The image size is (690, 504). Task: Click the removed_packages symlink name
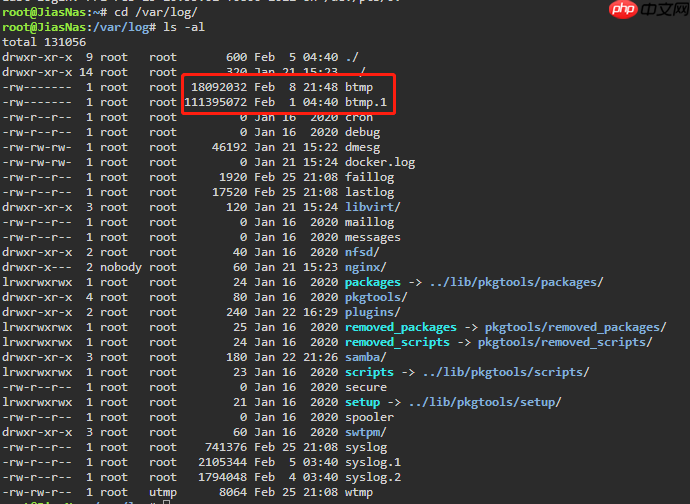tap(401, 327)
